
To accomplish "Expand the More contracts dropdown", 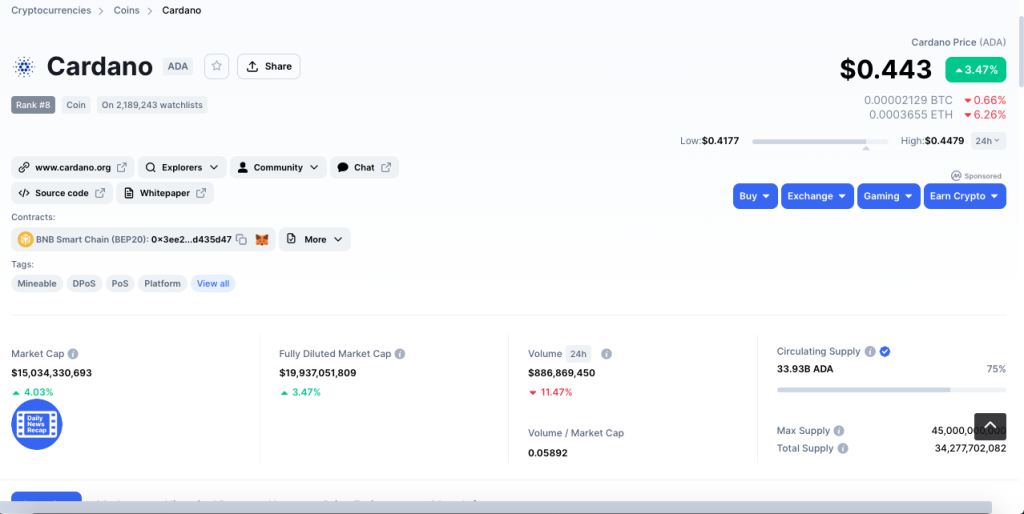I will [315, 240].
